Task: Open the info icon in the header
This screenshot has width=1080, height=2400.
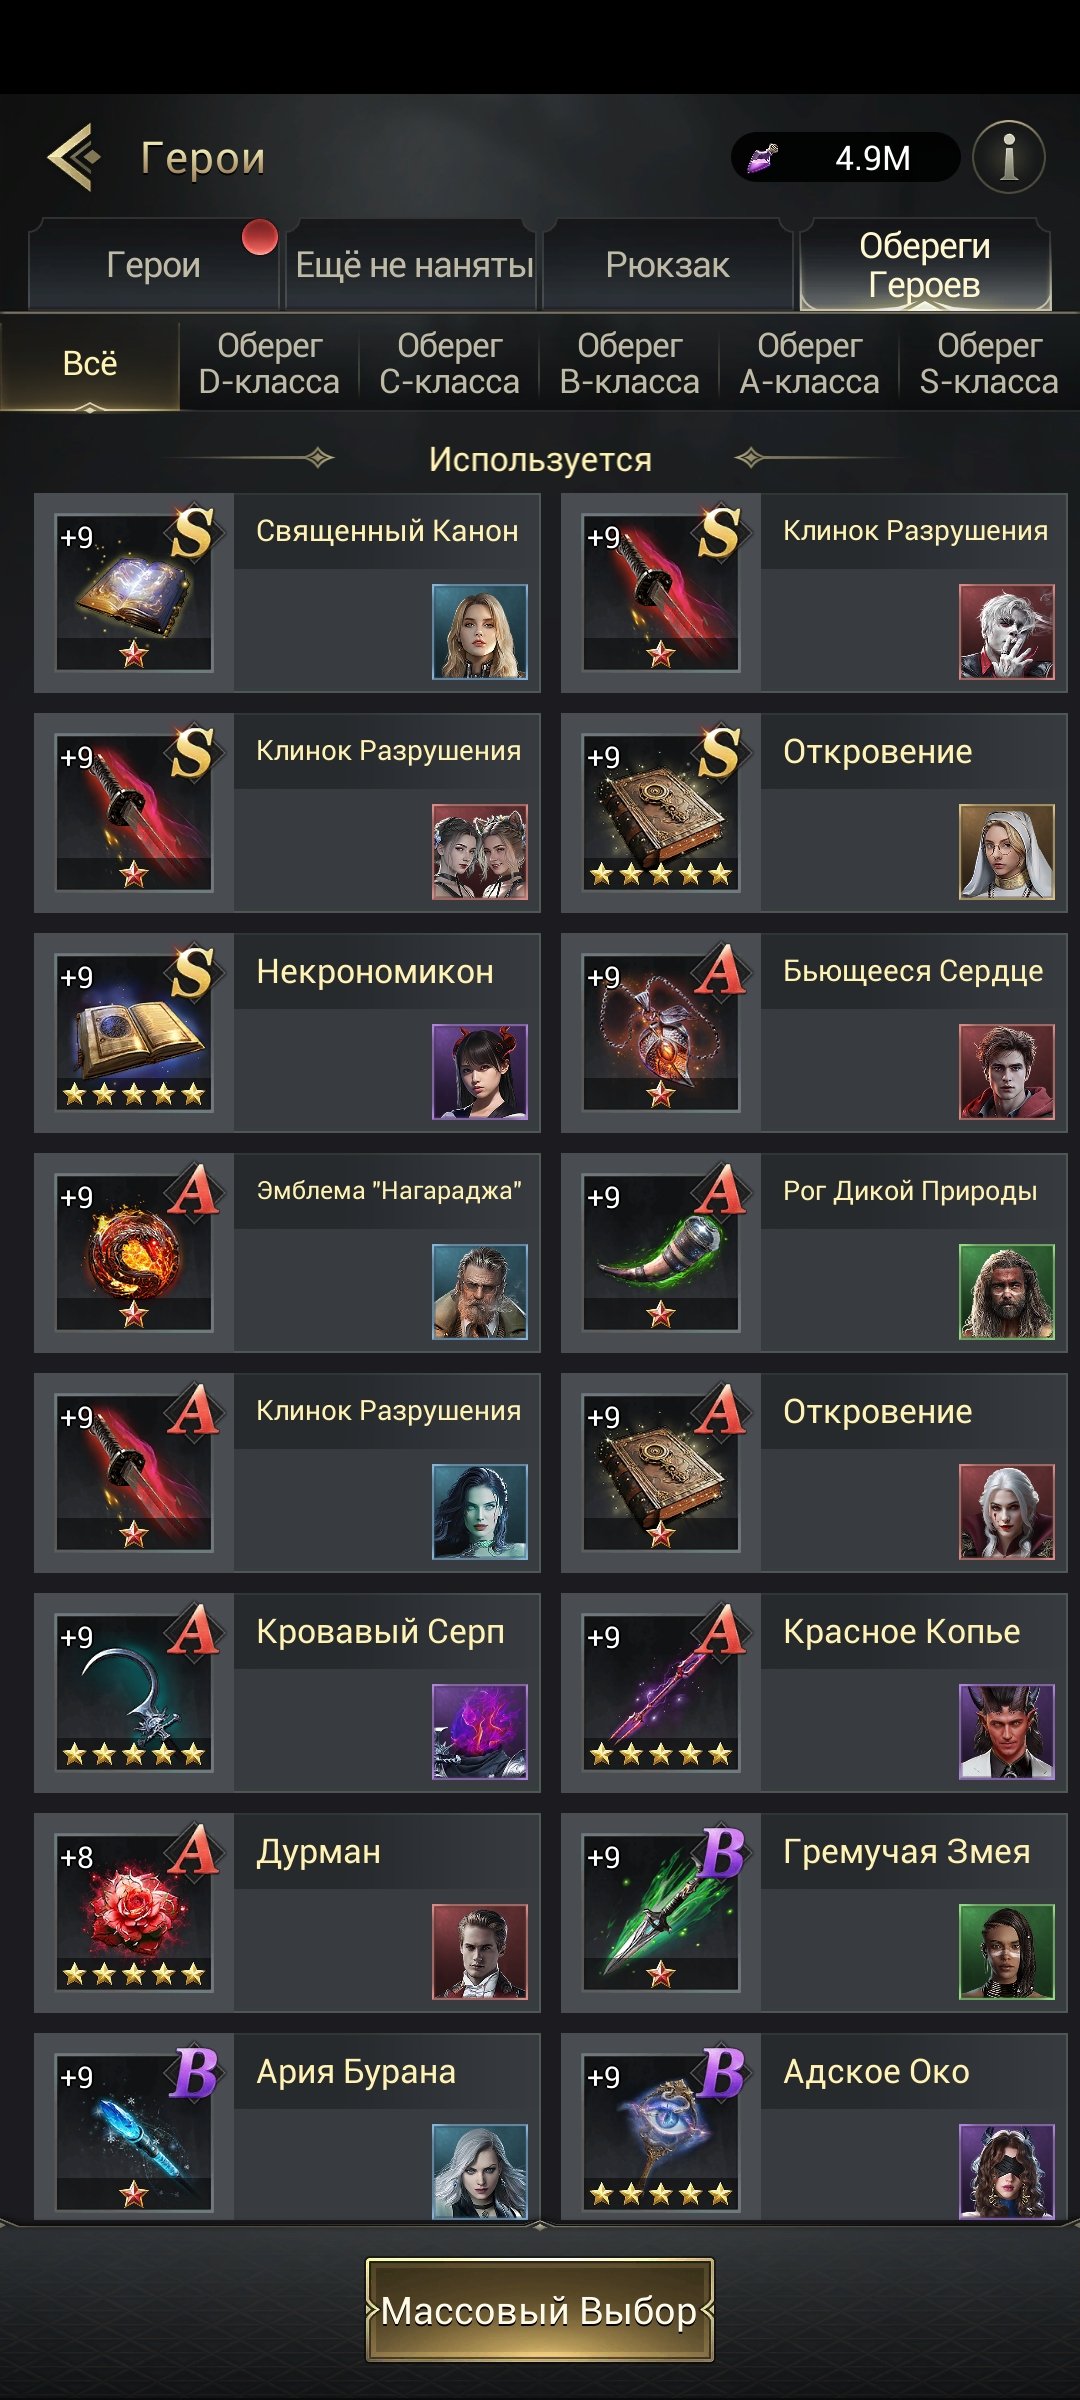Action: (1009, 157)
